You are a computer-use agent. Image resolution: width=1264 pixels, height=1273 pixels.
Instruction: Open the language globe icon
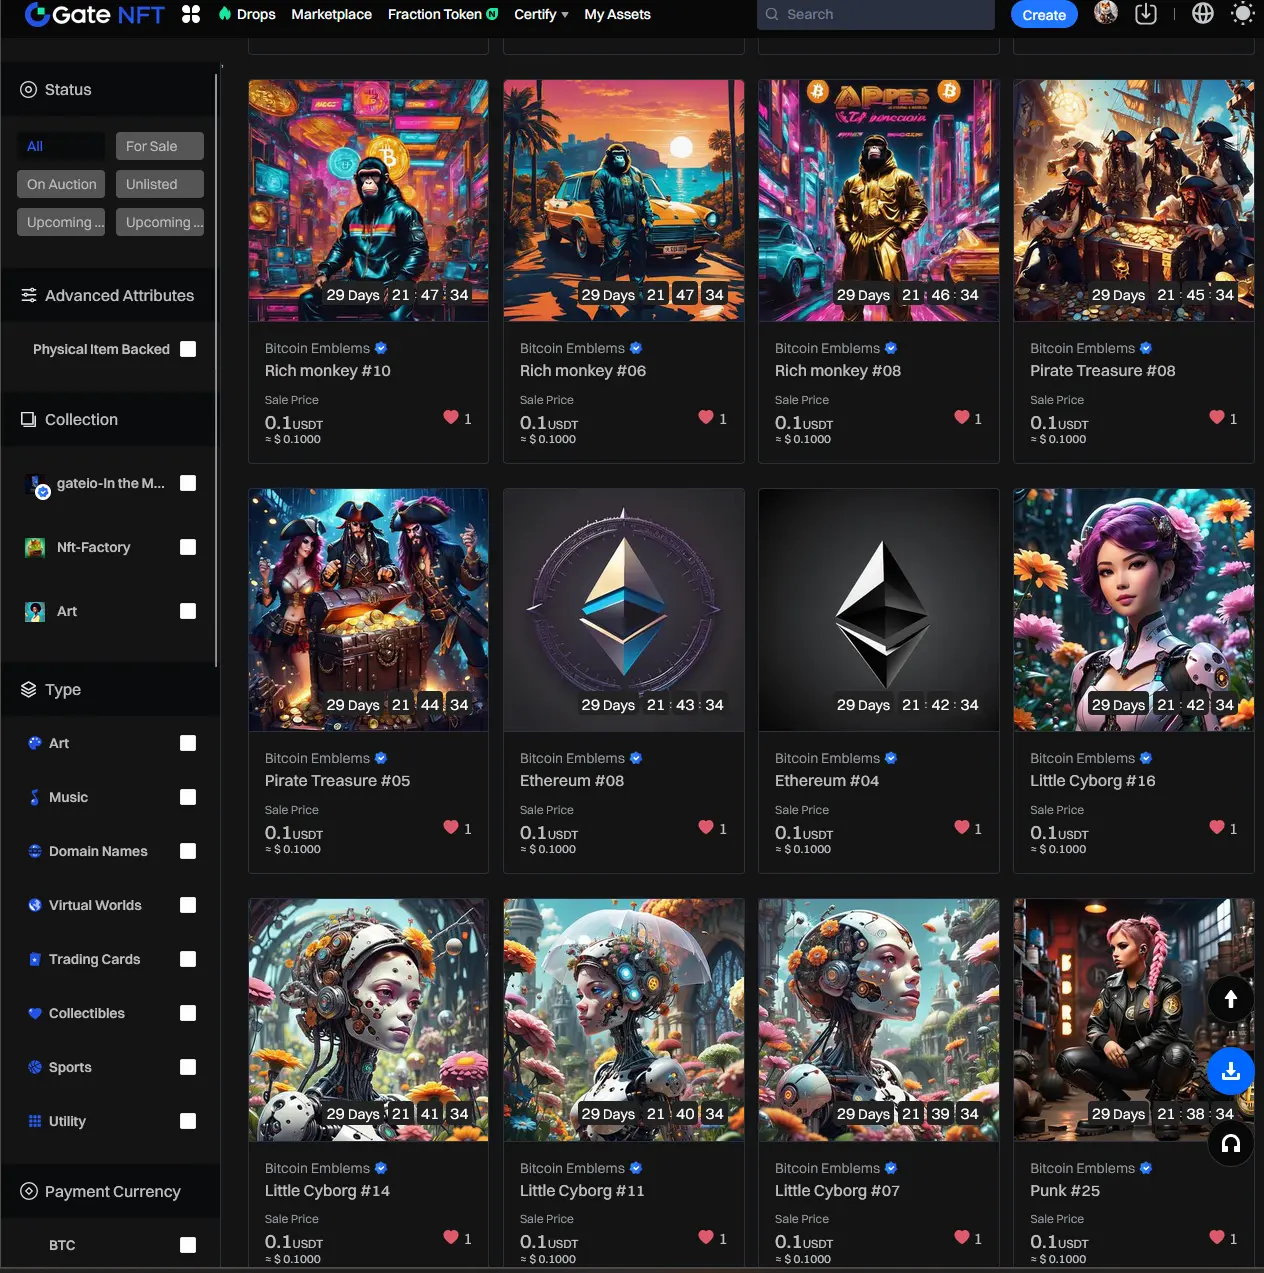(x=1203, y=14)
